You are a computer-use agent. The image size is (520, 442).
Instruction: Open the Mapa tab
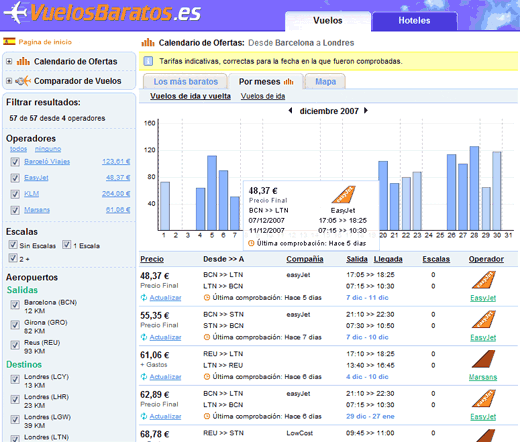tap(326, 81)
